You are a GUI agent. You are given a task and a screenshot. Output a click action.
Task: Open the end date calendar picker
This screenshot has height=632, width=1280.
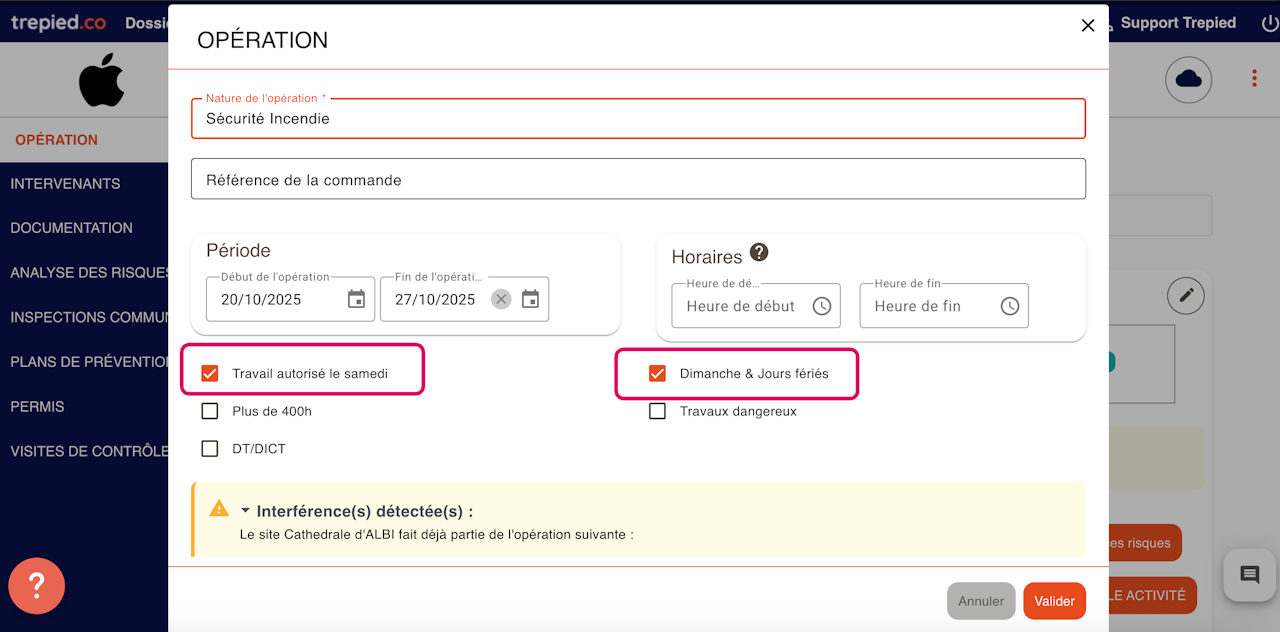click(530, 299)
